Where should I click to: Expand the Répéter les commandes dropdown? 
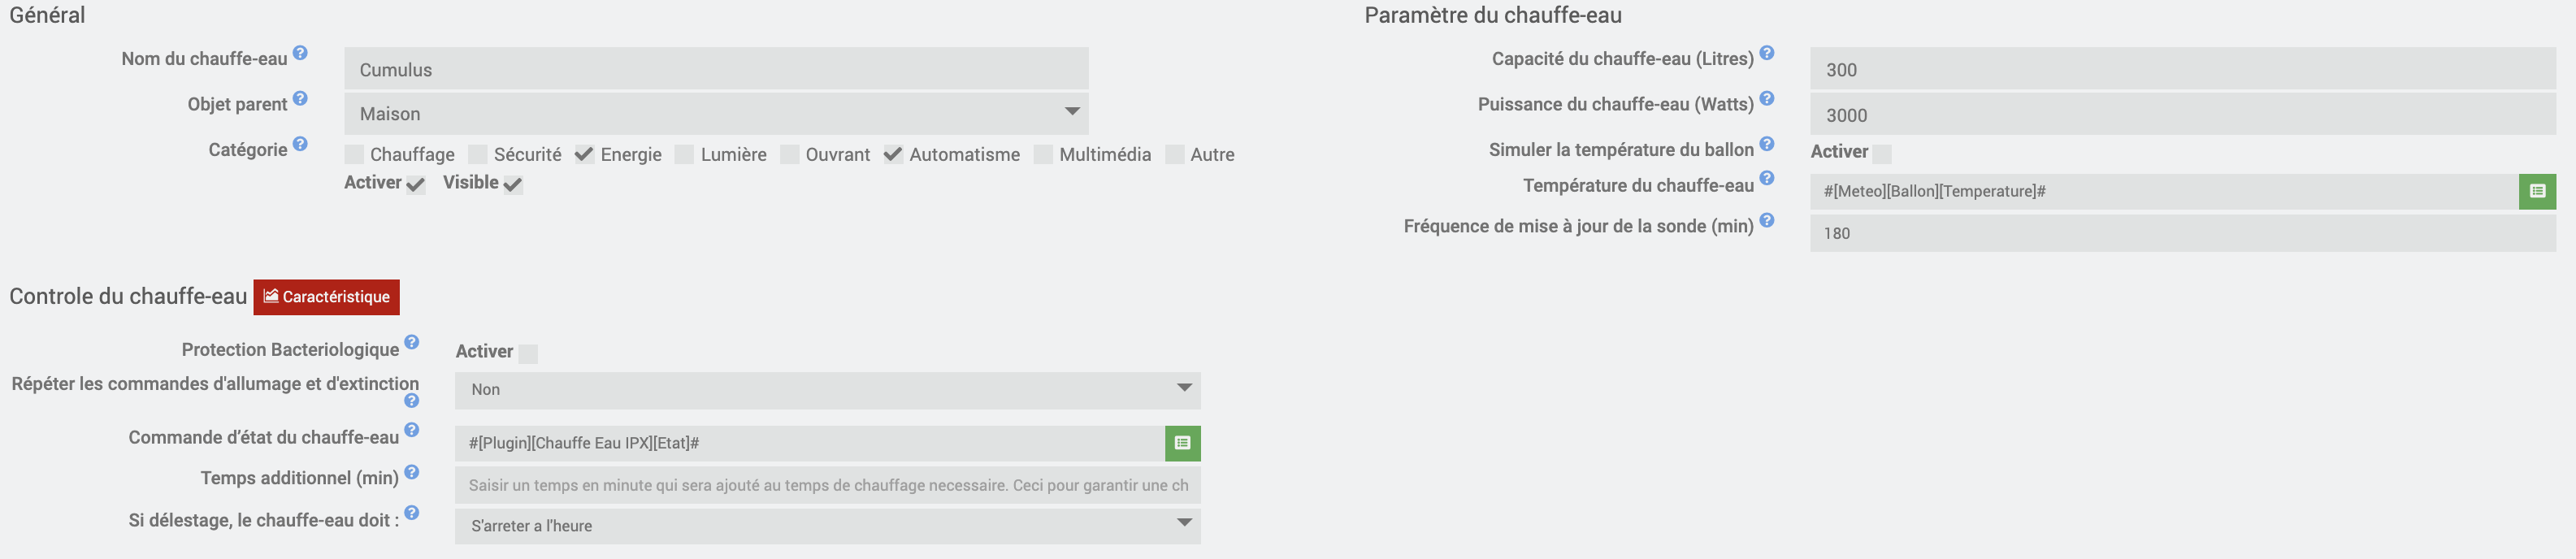tap(828, 390)
